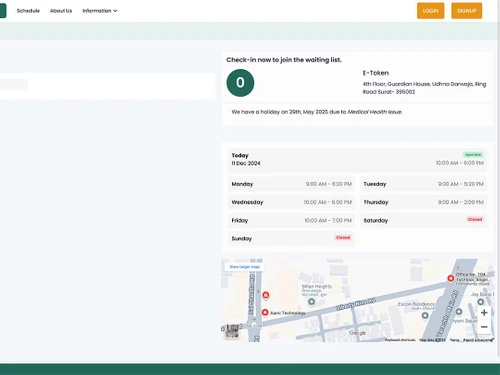Open the 'View larger map' link
Image resolution: width=500 pixels, height=375 pixels.
coord(245,267)
